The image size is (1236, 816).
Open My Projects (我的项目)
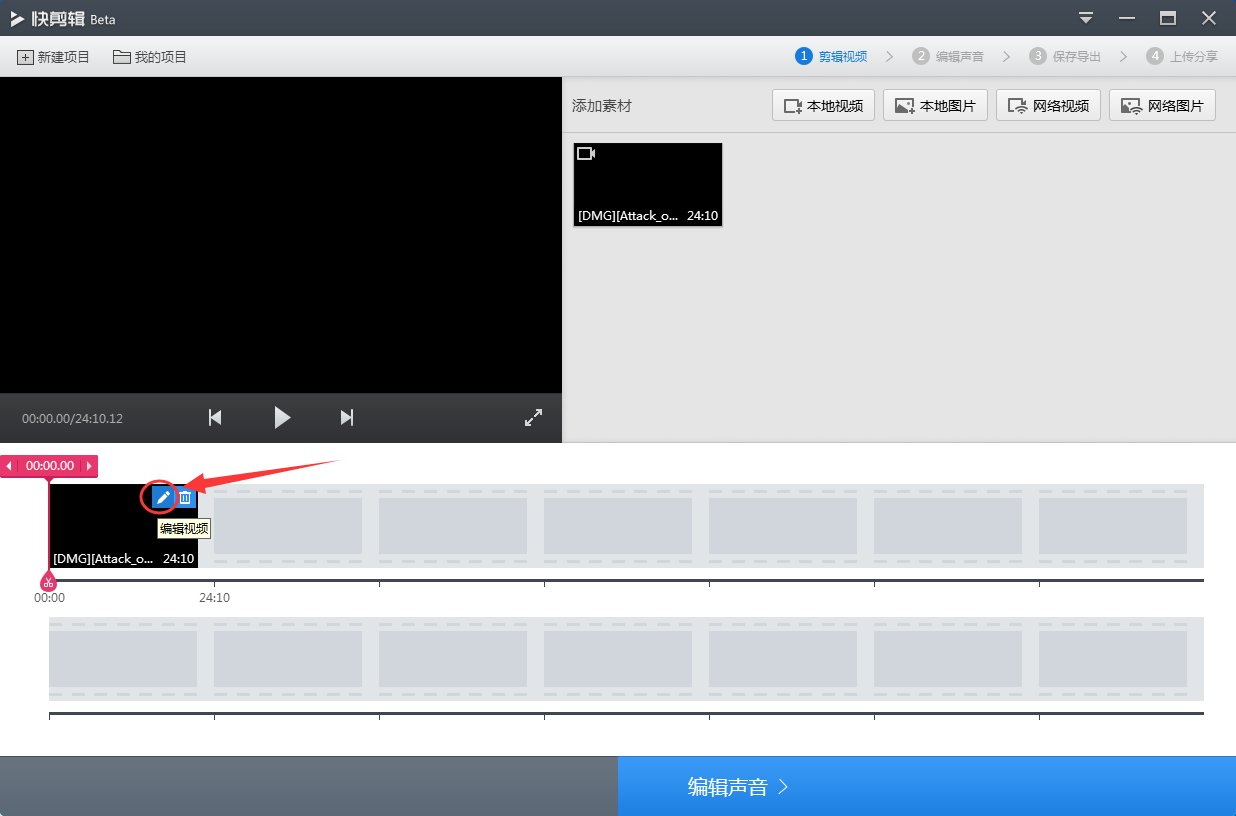click(150, 57)
